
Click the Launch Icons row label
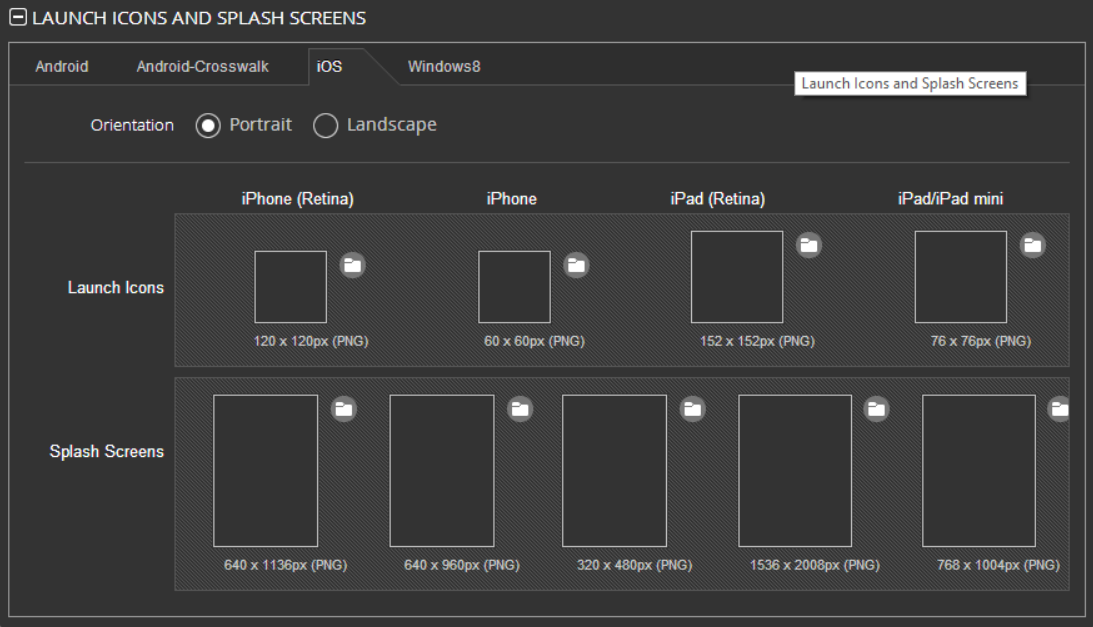[116, 287]
